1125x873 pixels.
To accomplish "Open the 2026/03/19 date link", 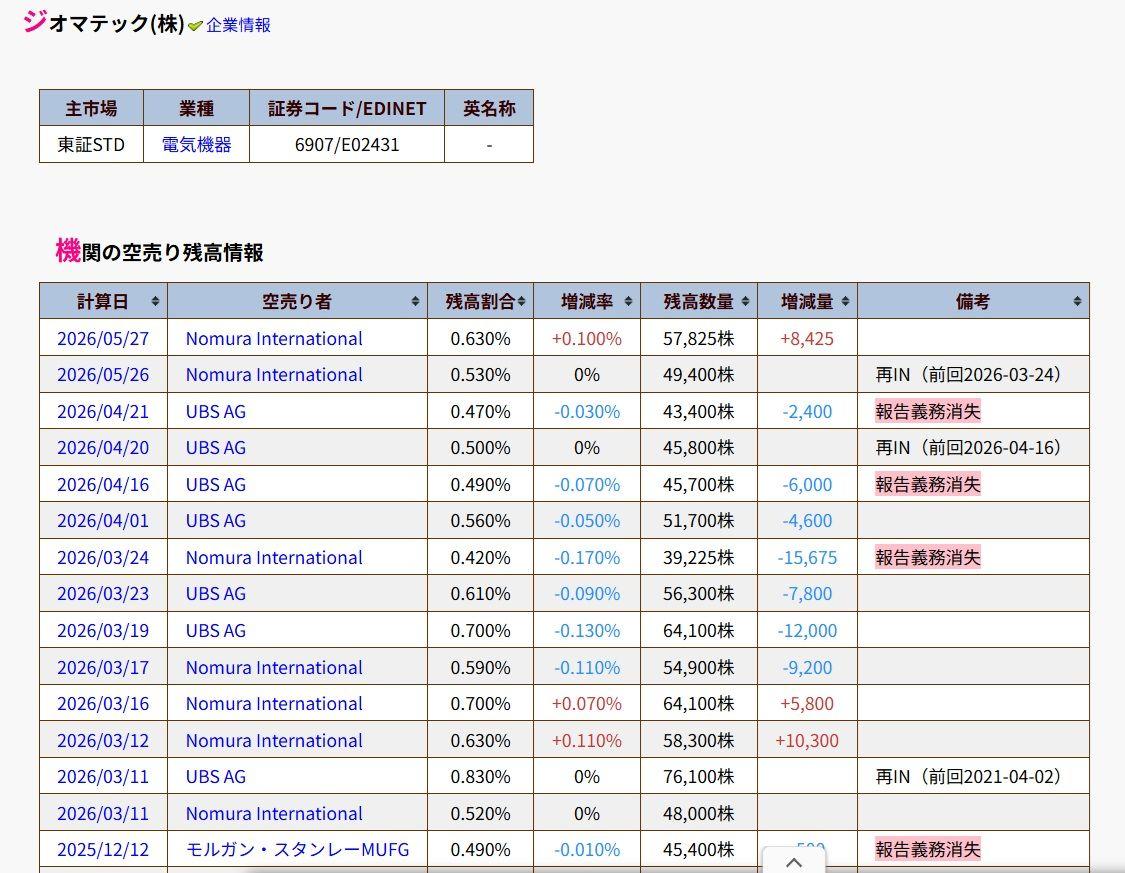I will 103,631.
